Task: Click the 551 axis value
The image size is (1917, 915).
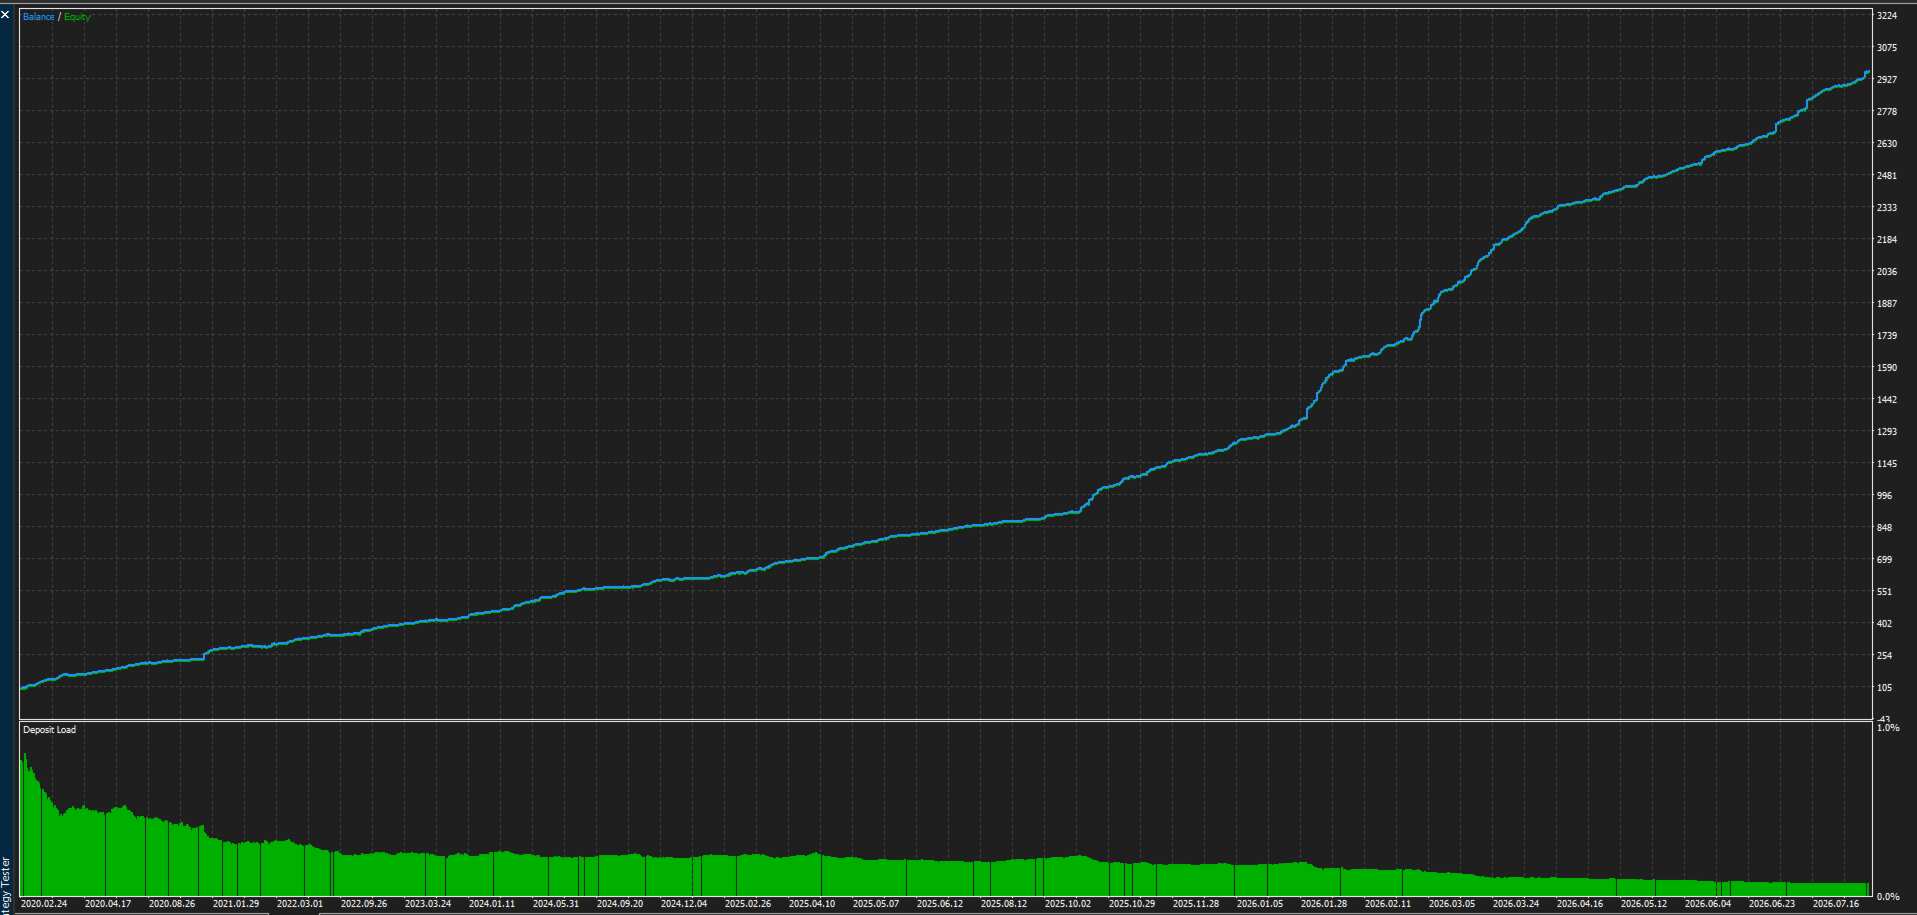Action: point(1885,592)
